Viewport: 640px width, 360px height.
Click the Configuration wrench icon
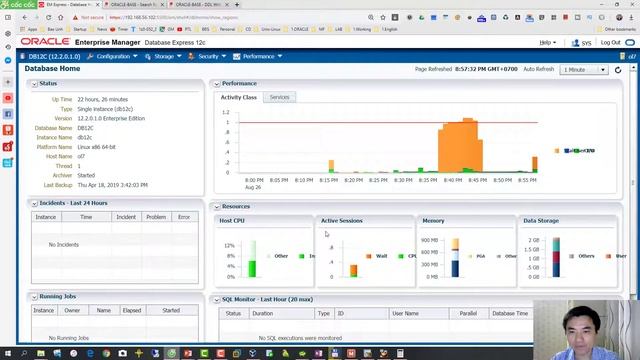[90, 56]
